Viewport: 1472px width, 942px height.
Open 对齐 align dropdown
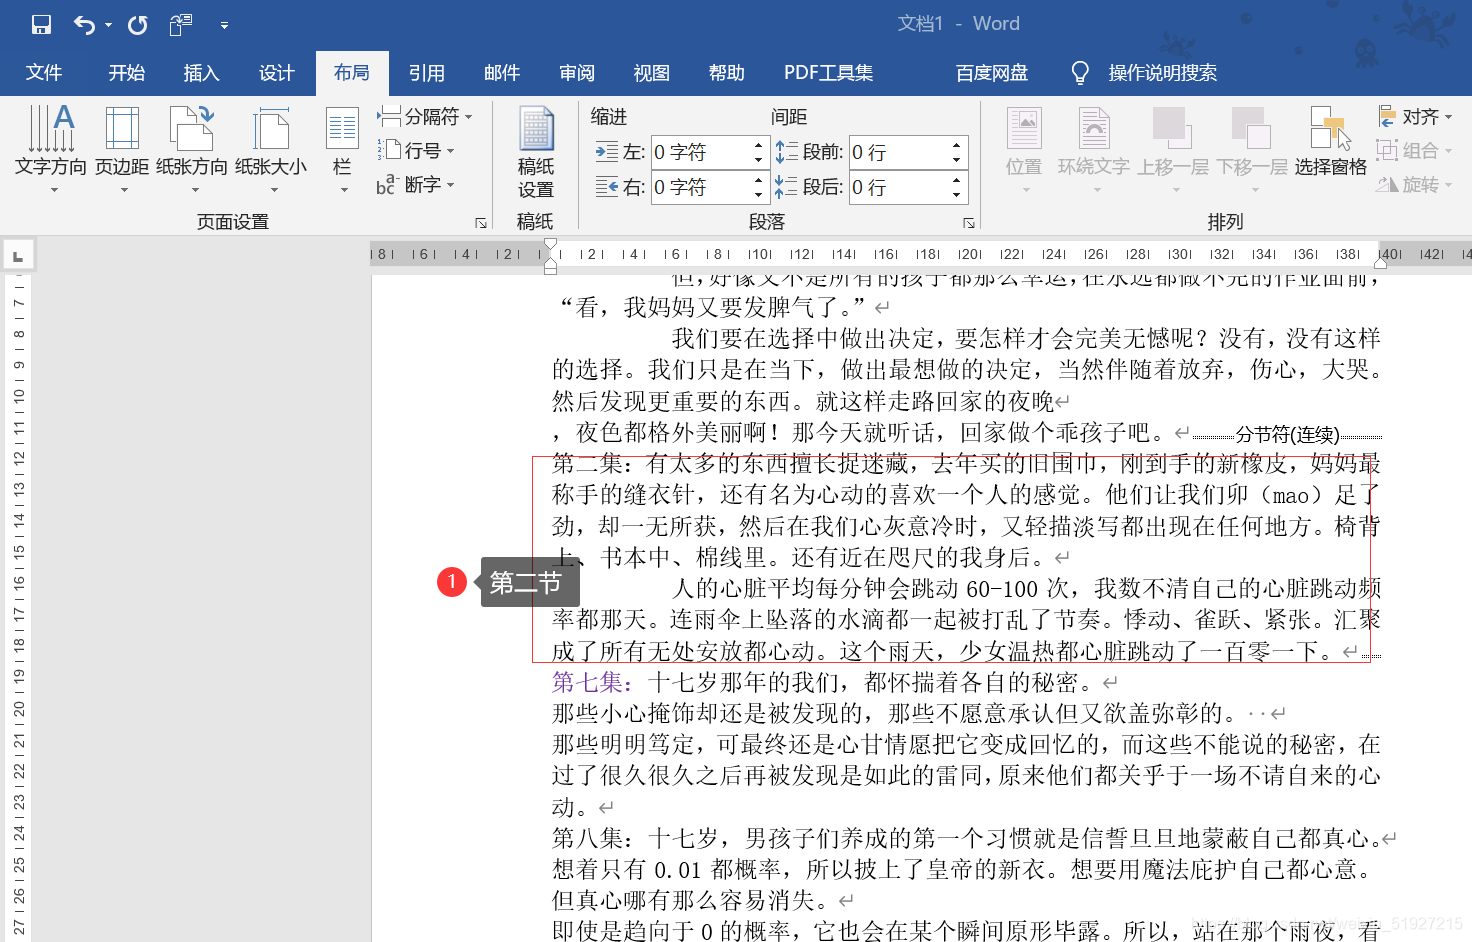tap(1415, 117)
